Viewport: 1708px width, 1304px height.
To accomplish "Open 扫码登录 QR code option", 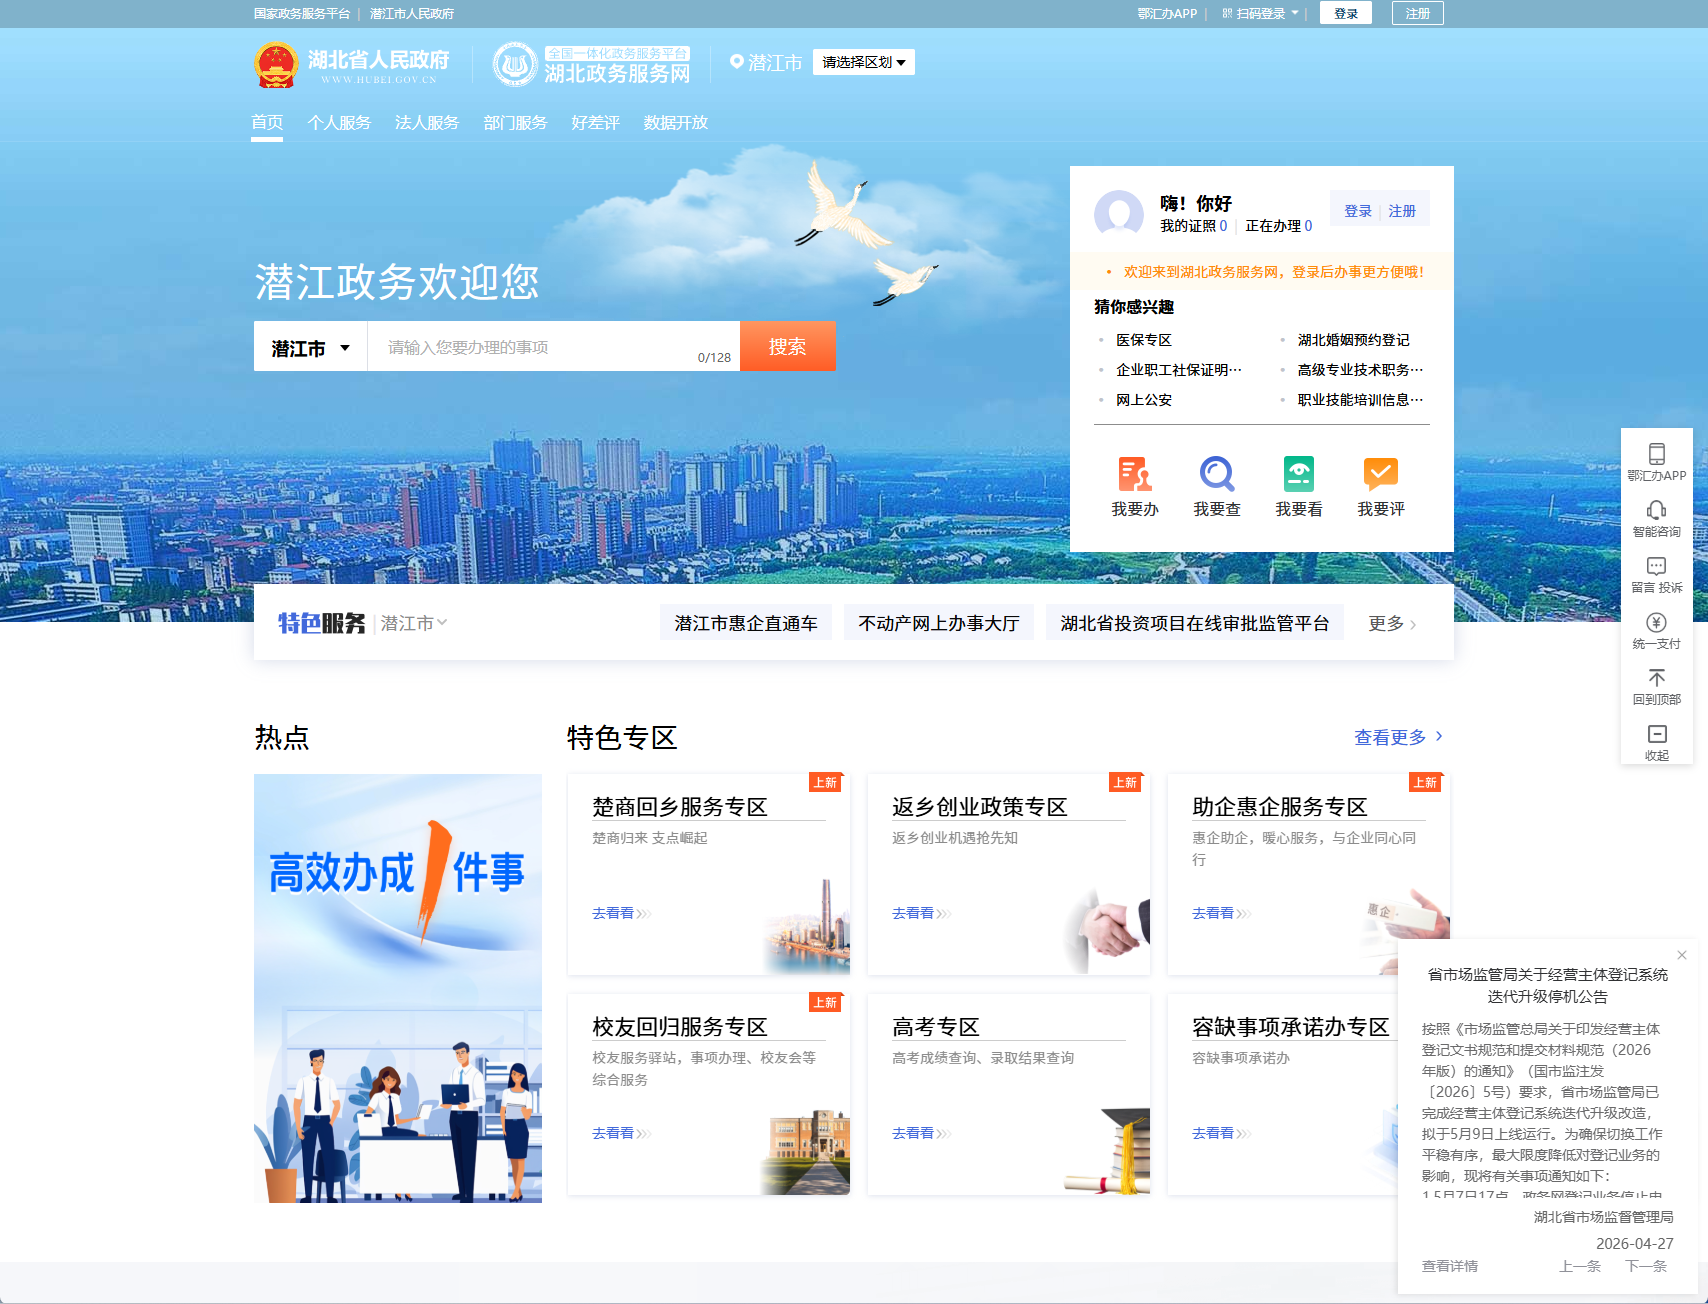I will [x=1260, y=14].
